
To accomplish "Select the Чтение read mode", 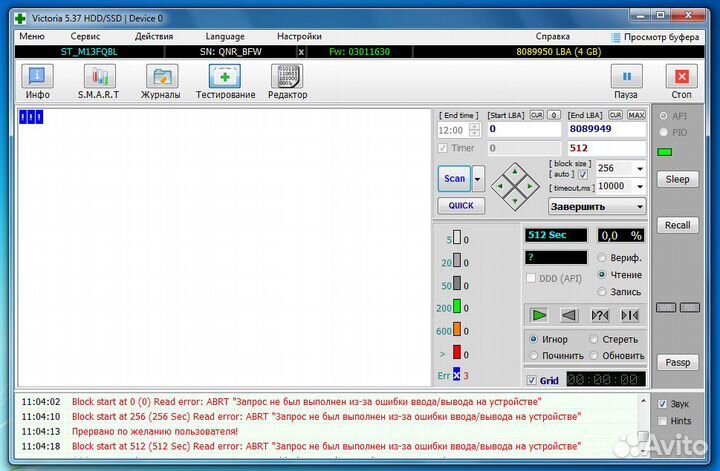I will point(602,275).
